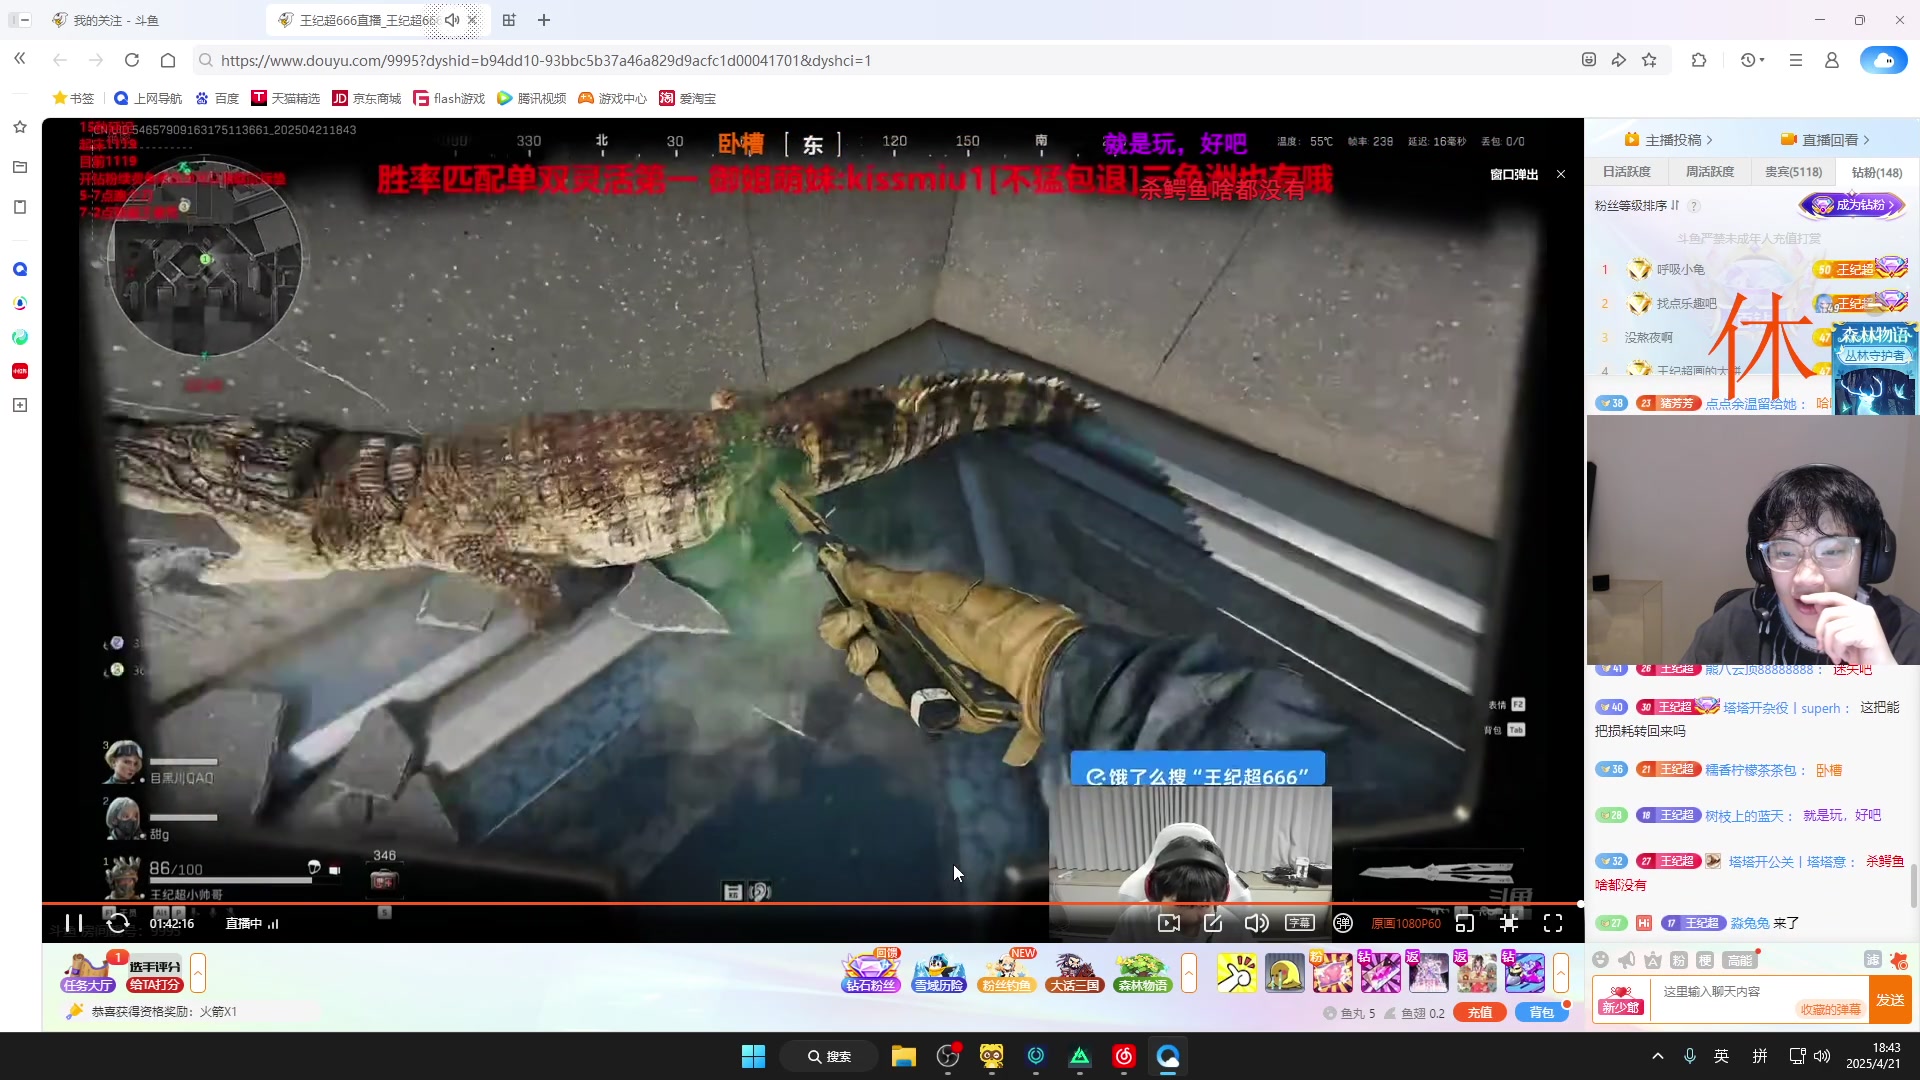
Task: Click the help question mark beside 粉丝等级排序
Action: coord(1694,206)
